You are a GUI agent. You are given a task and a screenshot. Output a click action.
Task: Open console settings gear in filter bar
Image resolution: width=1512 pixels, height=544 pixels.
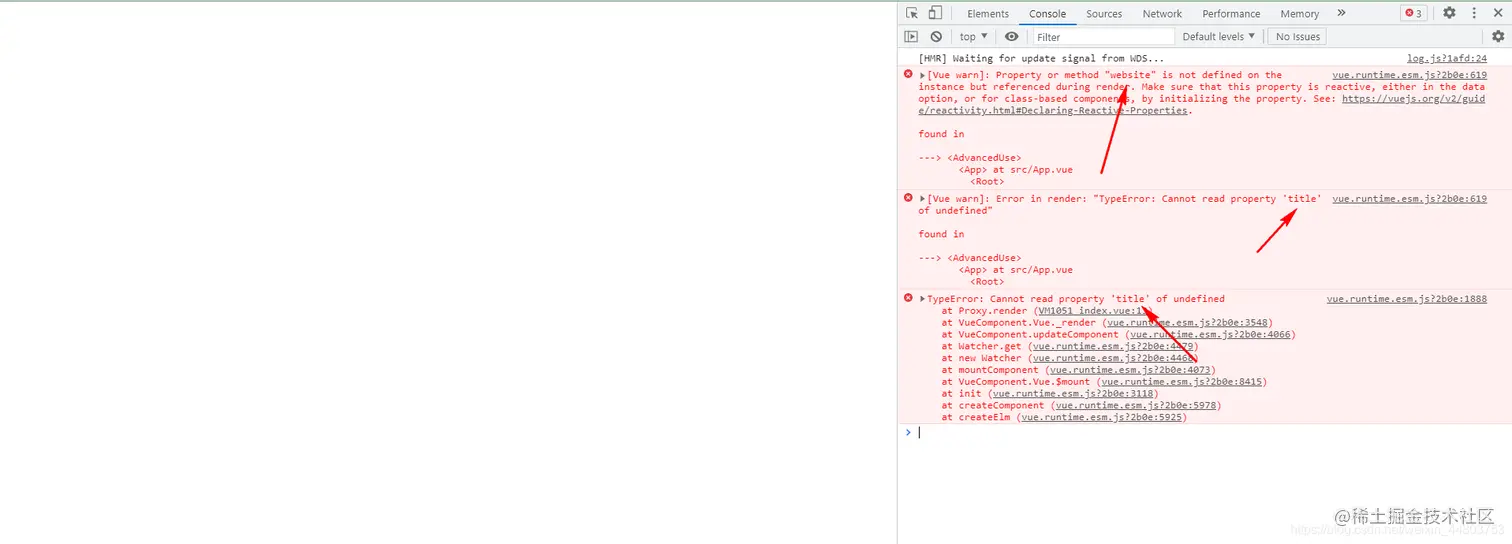click(1498, 36)
